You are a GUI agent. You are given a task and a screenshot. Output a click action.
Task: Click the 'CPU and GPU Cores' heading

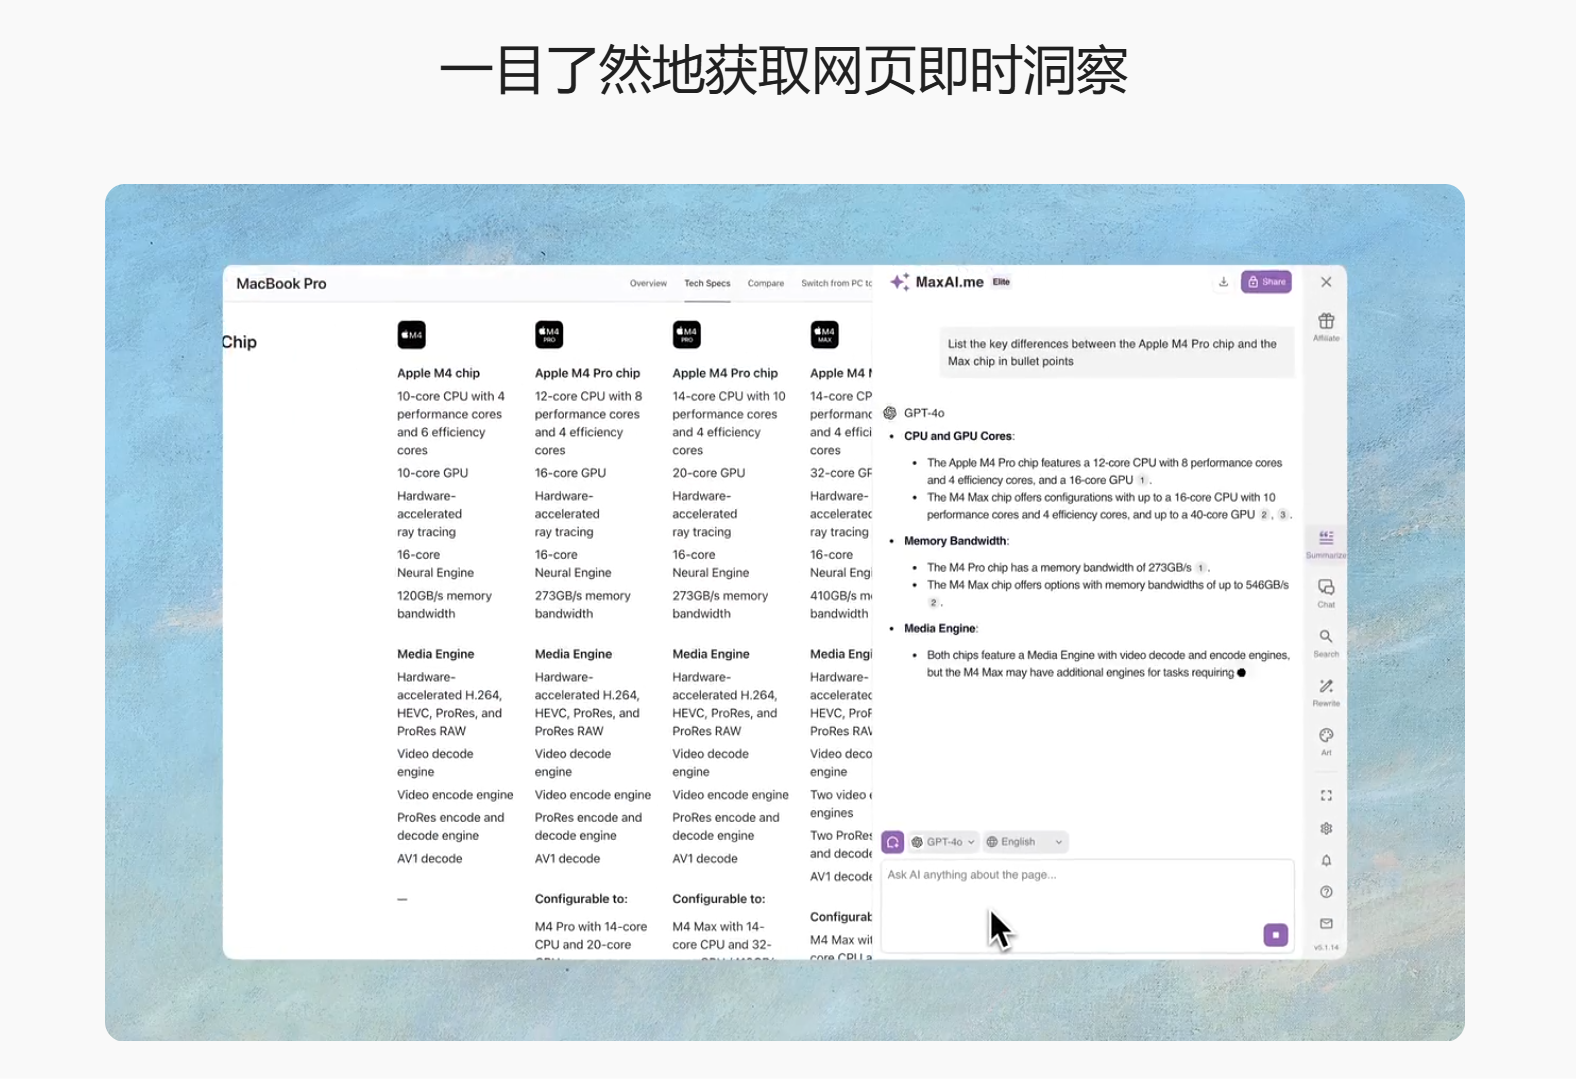pyautogui.click(x=958, y=436)
